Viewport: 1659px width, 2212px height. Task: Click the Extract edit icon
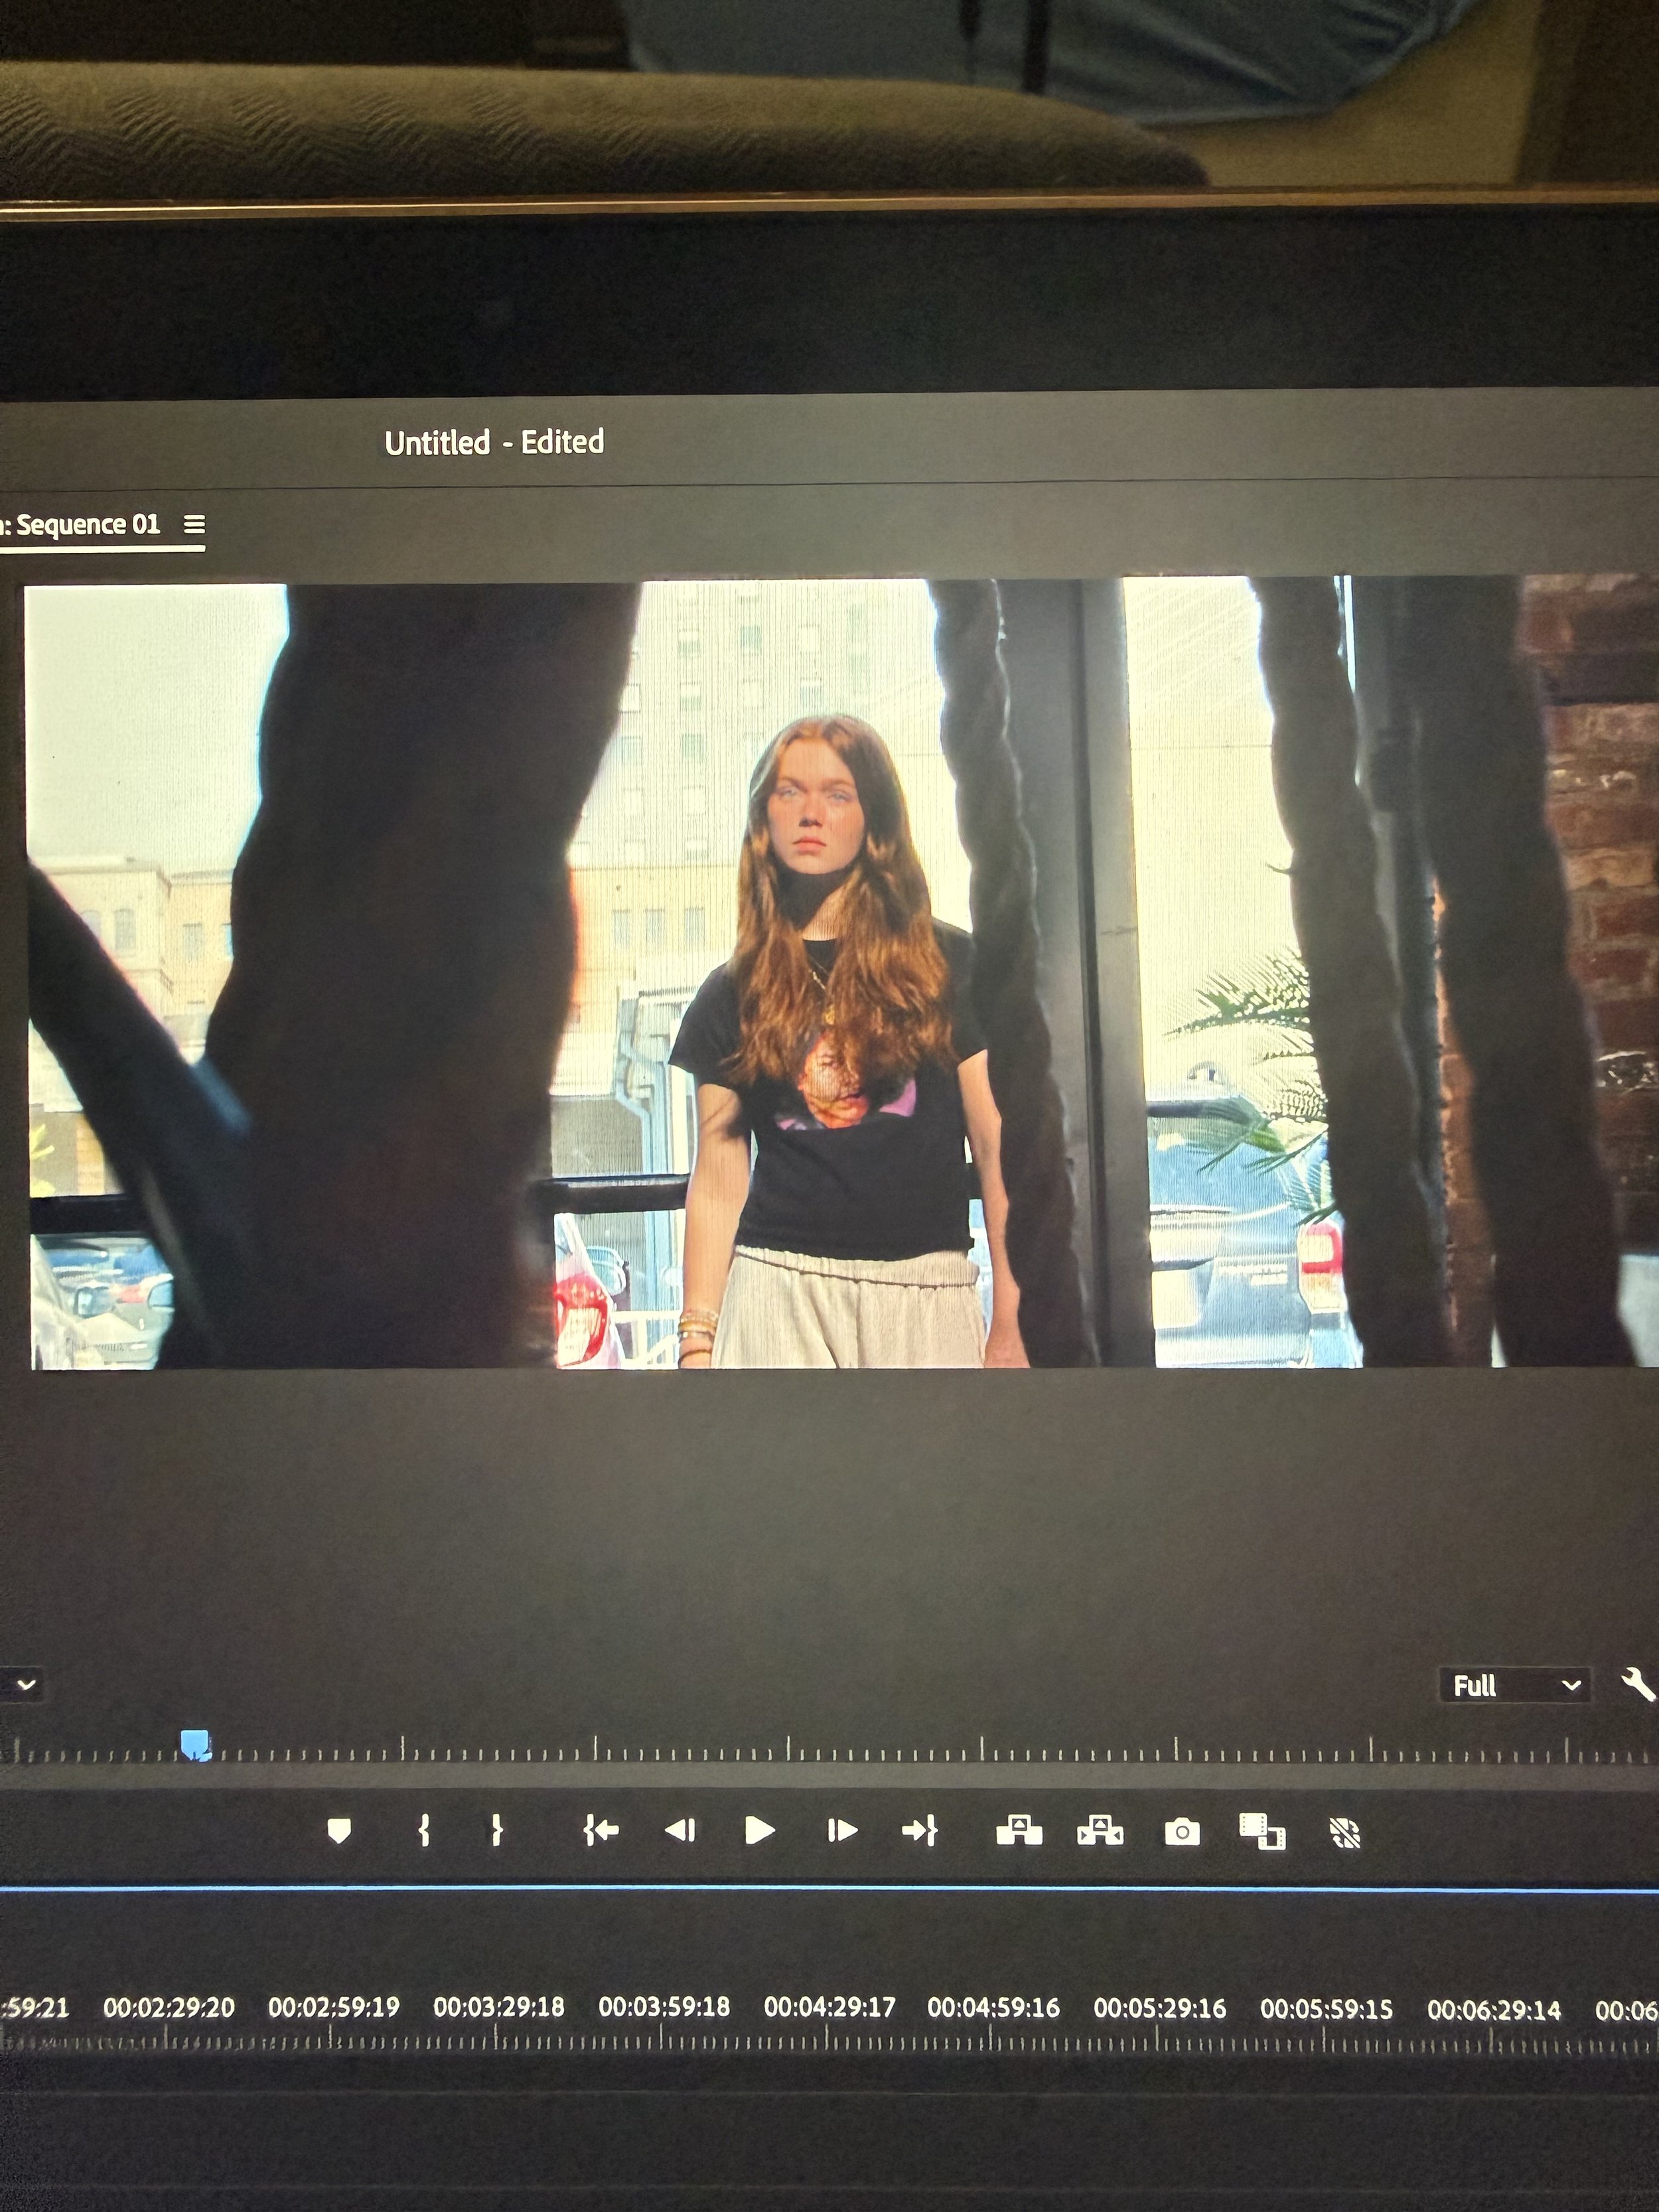tap(1100, 1831)
